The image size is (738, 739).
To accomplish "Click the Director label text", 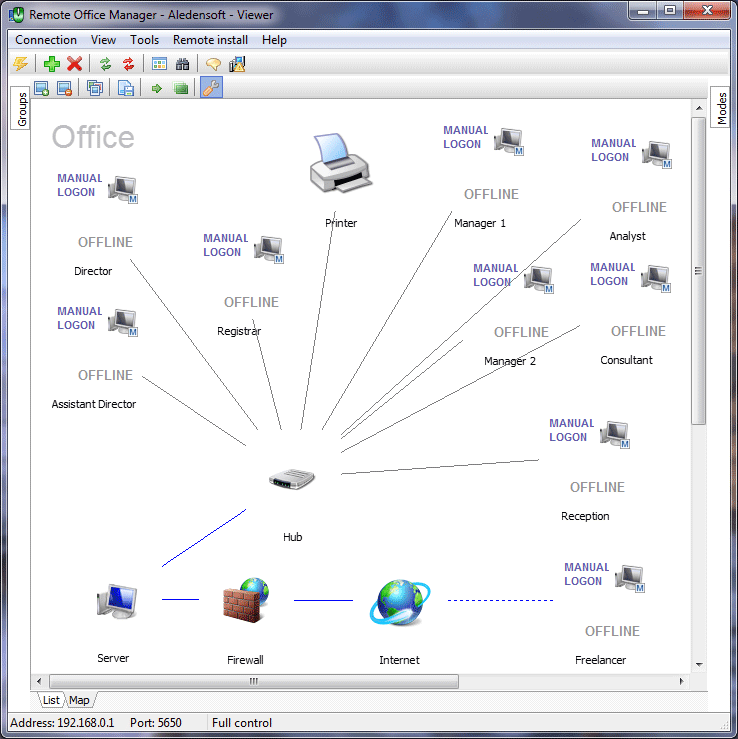I will (x=93, y=271).
